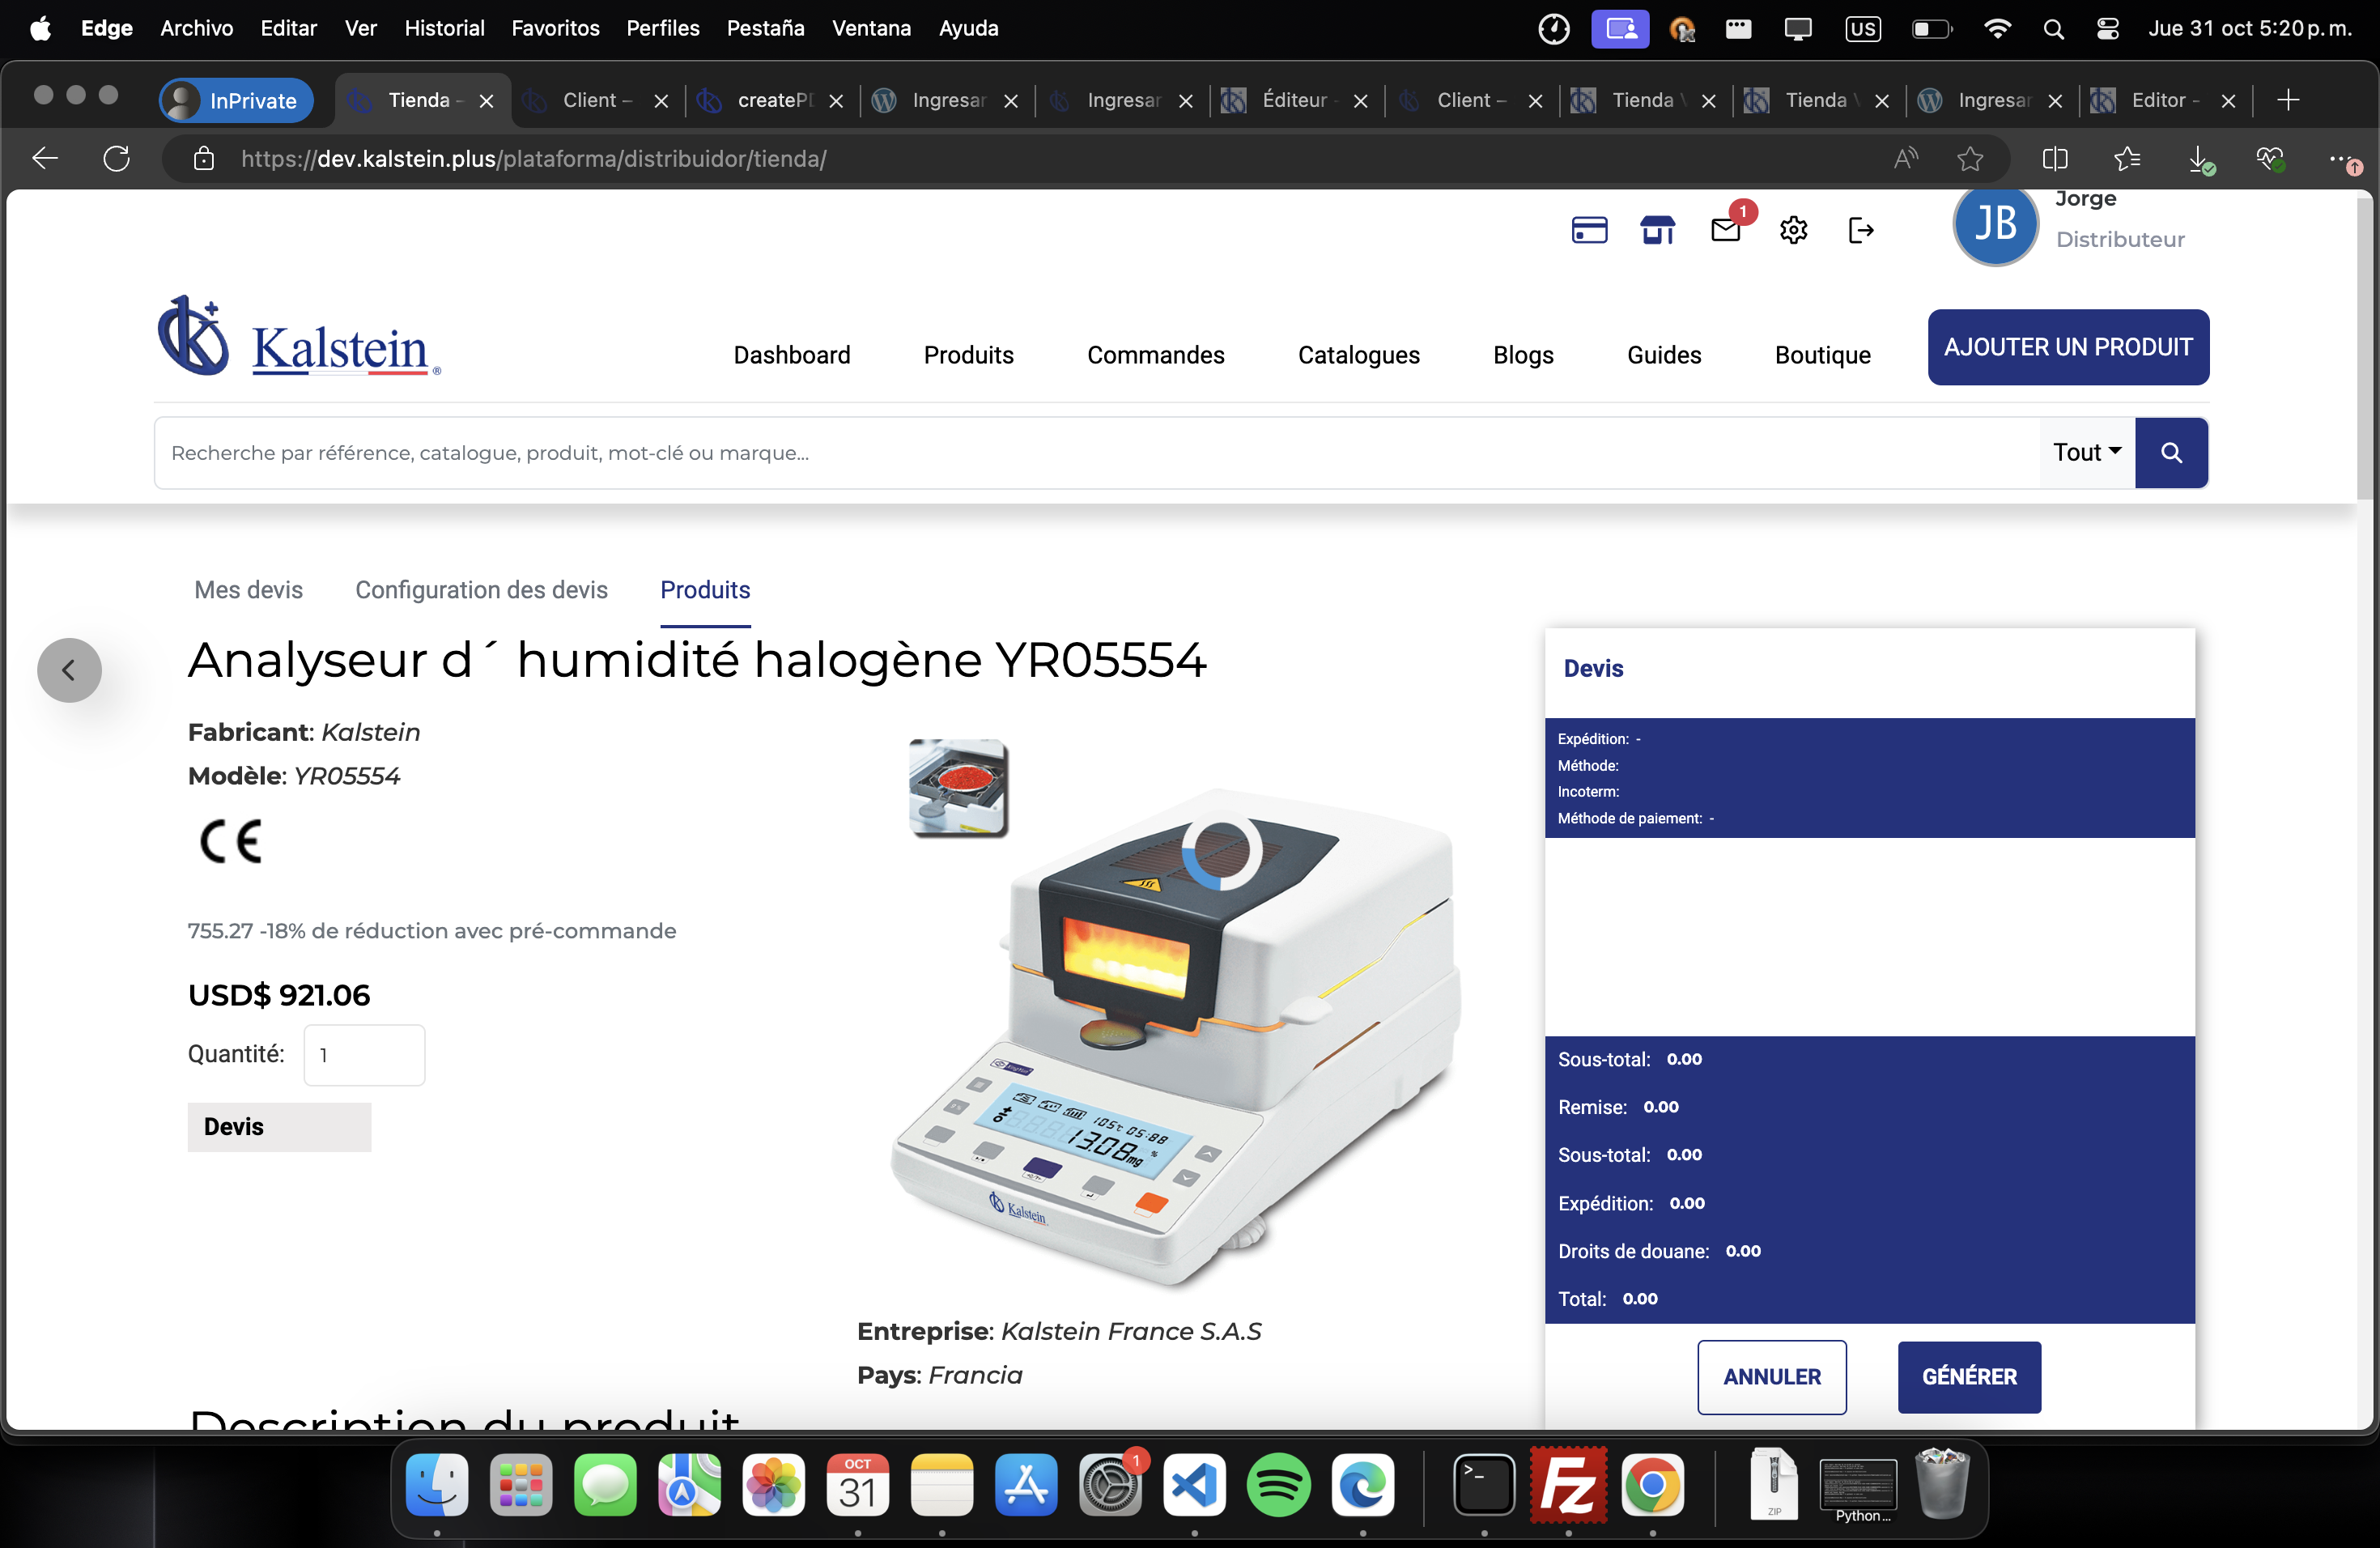Switch to Mes devis tab

click(x=248, y=590)
